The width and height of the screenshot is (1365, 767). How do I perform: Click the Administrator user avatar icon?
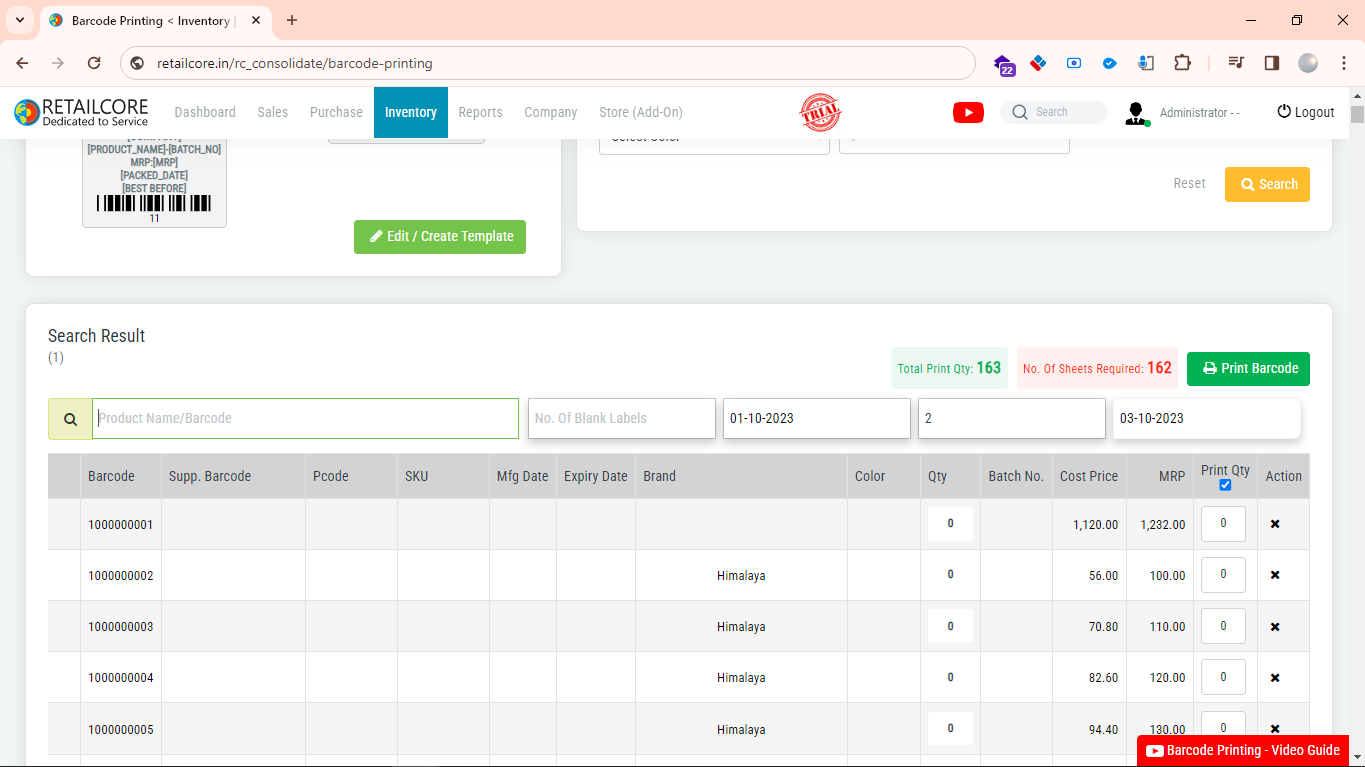coord(1136,113)
